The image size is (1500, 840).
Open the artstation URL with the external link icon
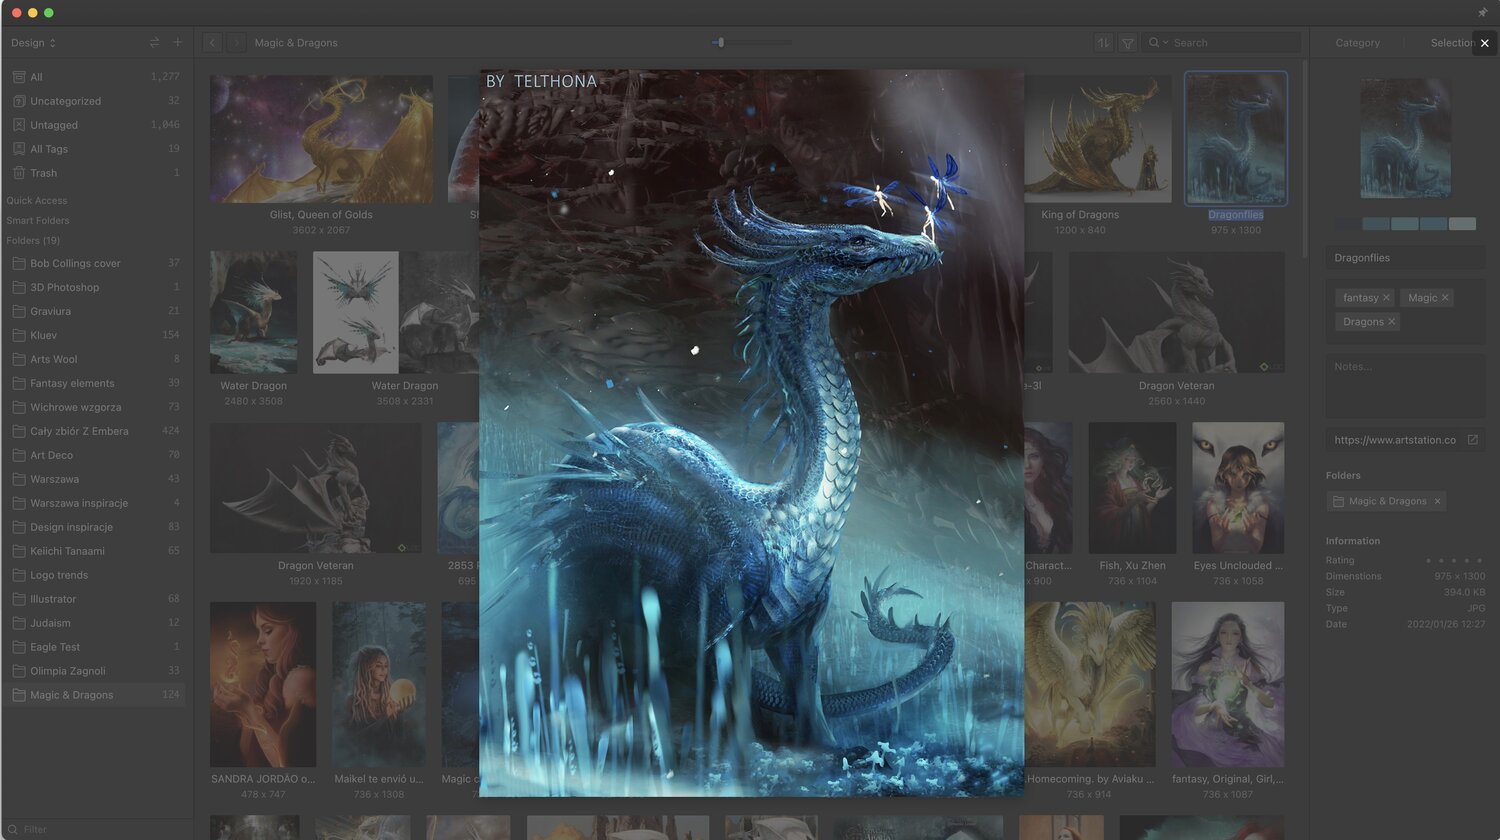pos(1473,440)
